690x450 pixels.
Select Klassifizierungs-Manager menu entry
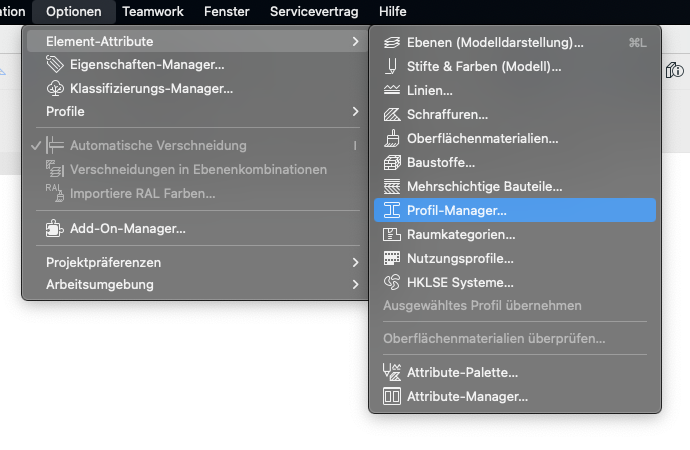click(151, 88)
